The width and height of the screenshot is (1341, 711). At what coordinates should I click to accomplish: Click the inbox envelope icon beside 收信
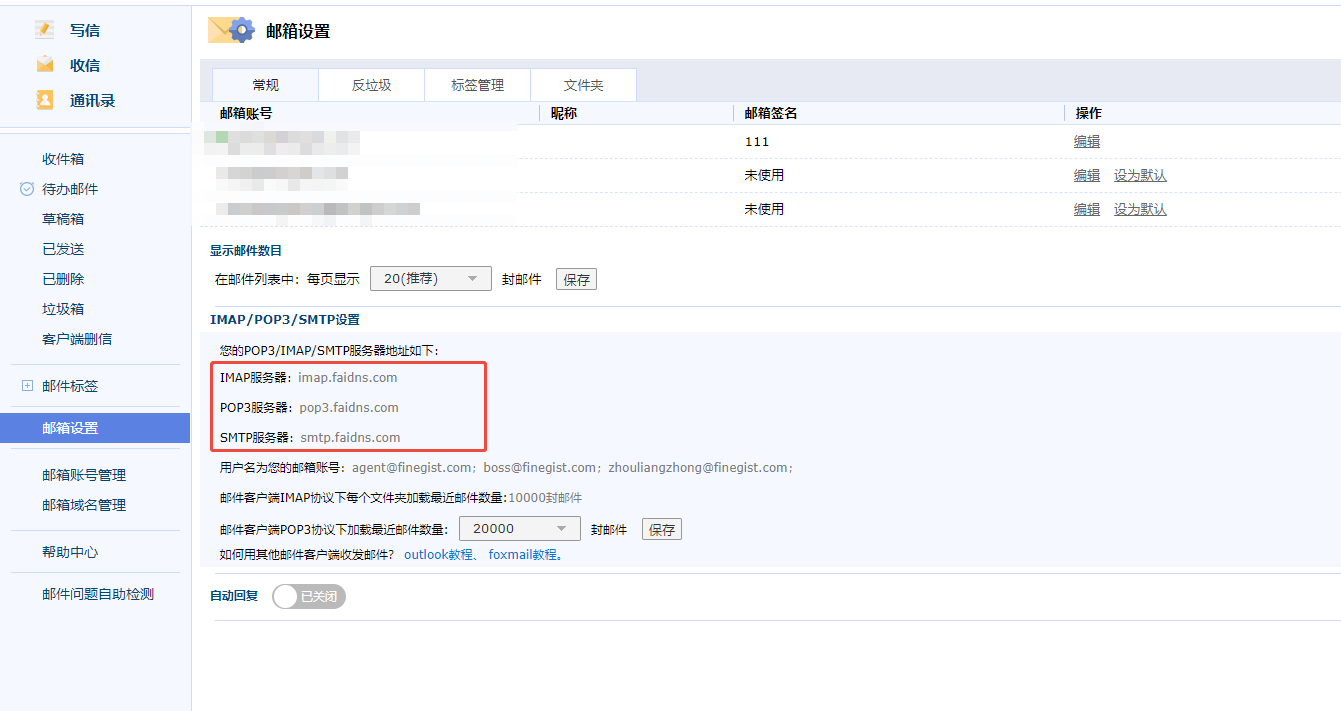point(45,65)
